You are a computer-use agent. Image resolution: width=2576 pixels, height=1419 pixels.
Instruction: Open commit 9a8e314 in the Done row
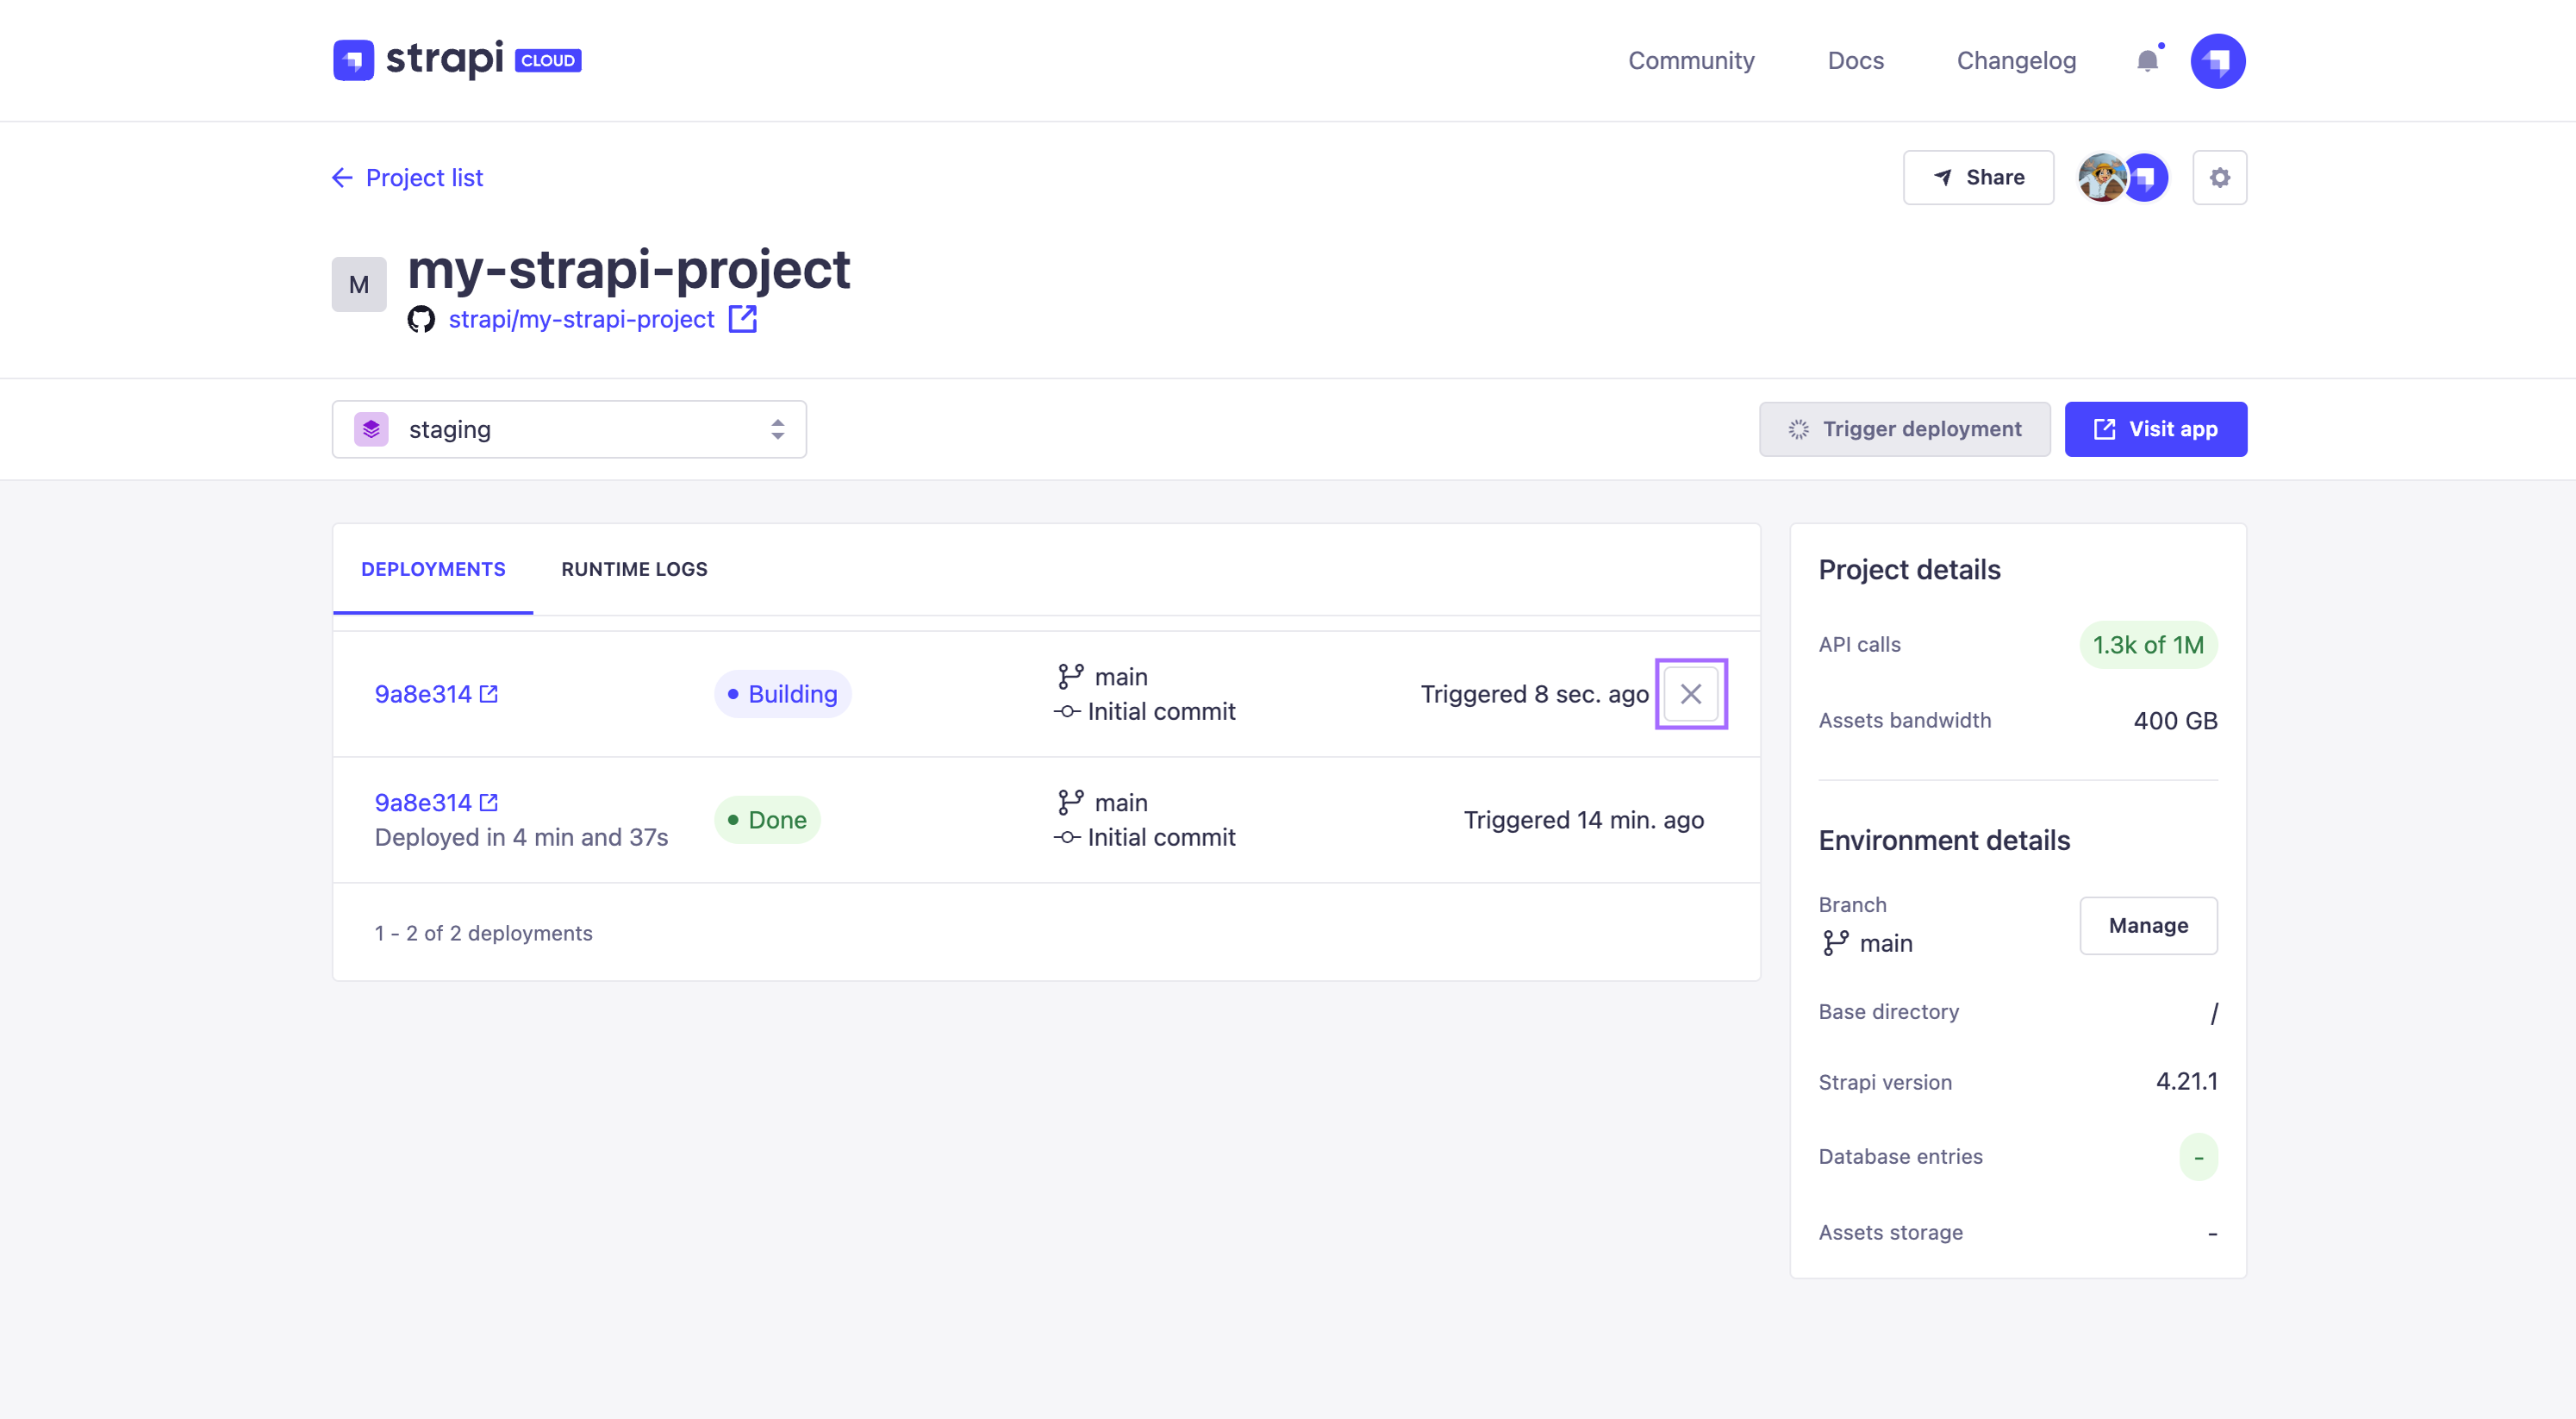[423, 802]
